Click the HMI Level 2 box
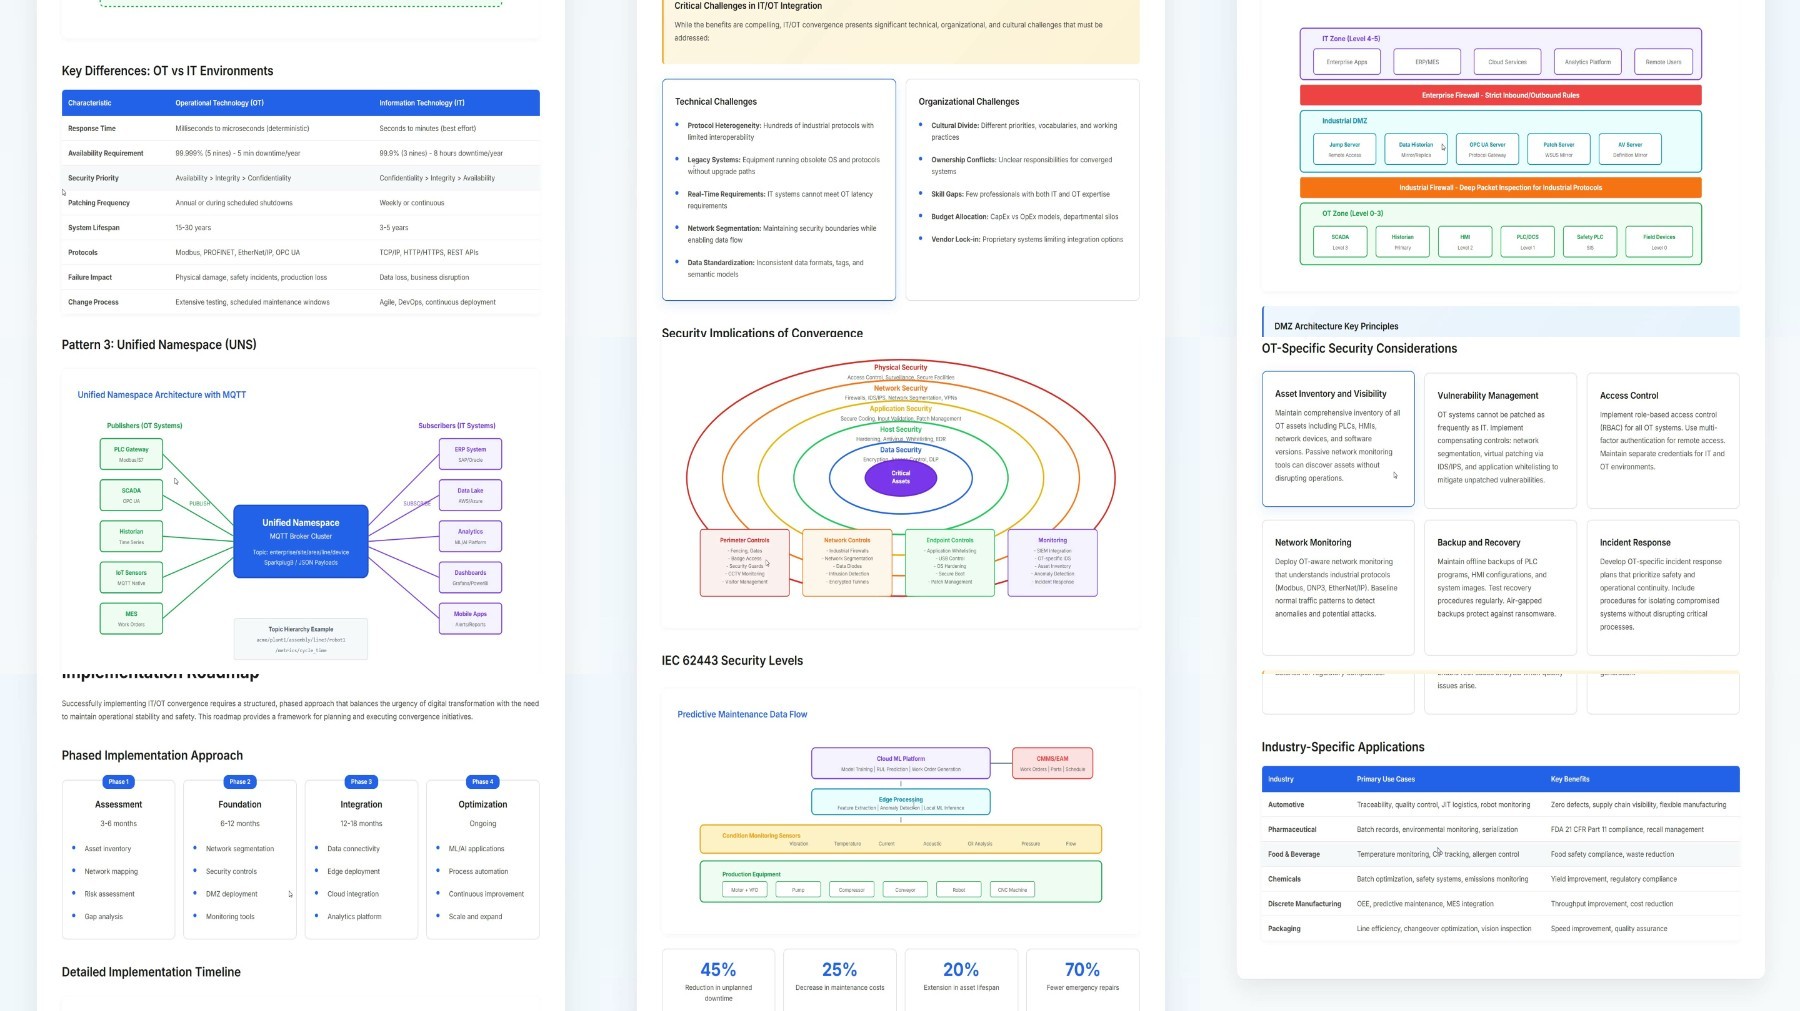Image resolution: width=1800 pixels, height=1011 pixels. coord(1465,242)
